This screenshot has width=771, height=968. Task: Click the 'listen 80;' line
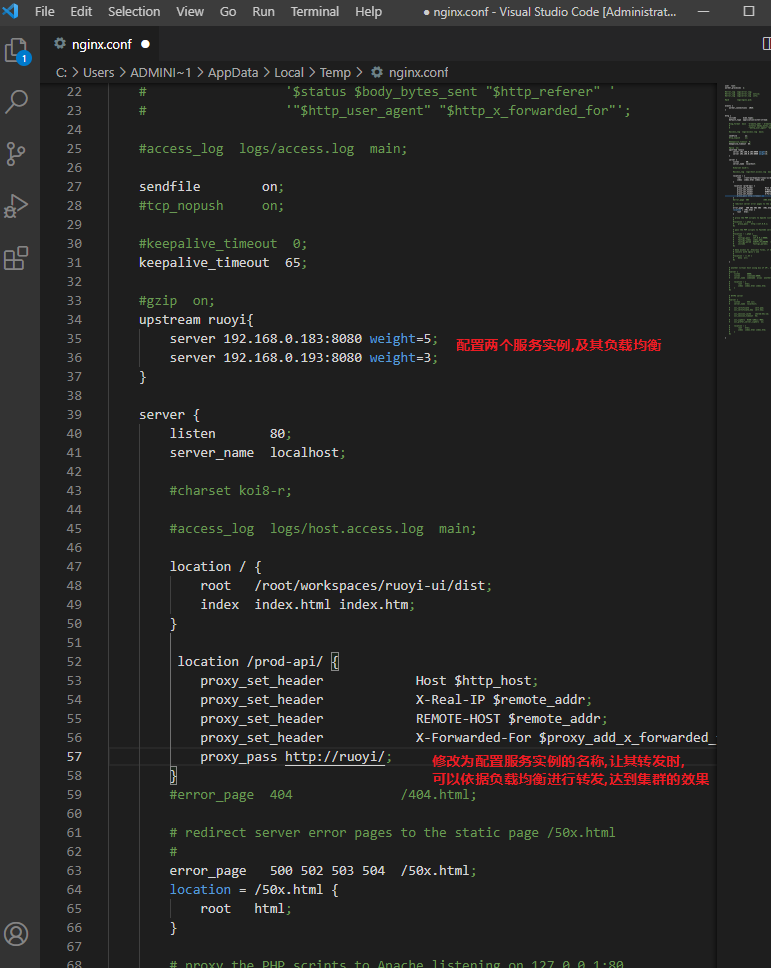click(x=231, y=433)
